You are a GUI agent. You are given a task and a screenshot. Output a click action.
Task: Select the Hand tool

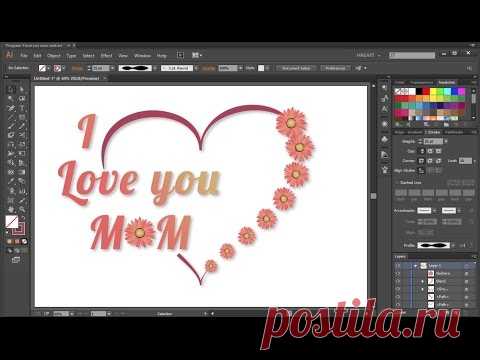(11, 209)
